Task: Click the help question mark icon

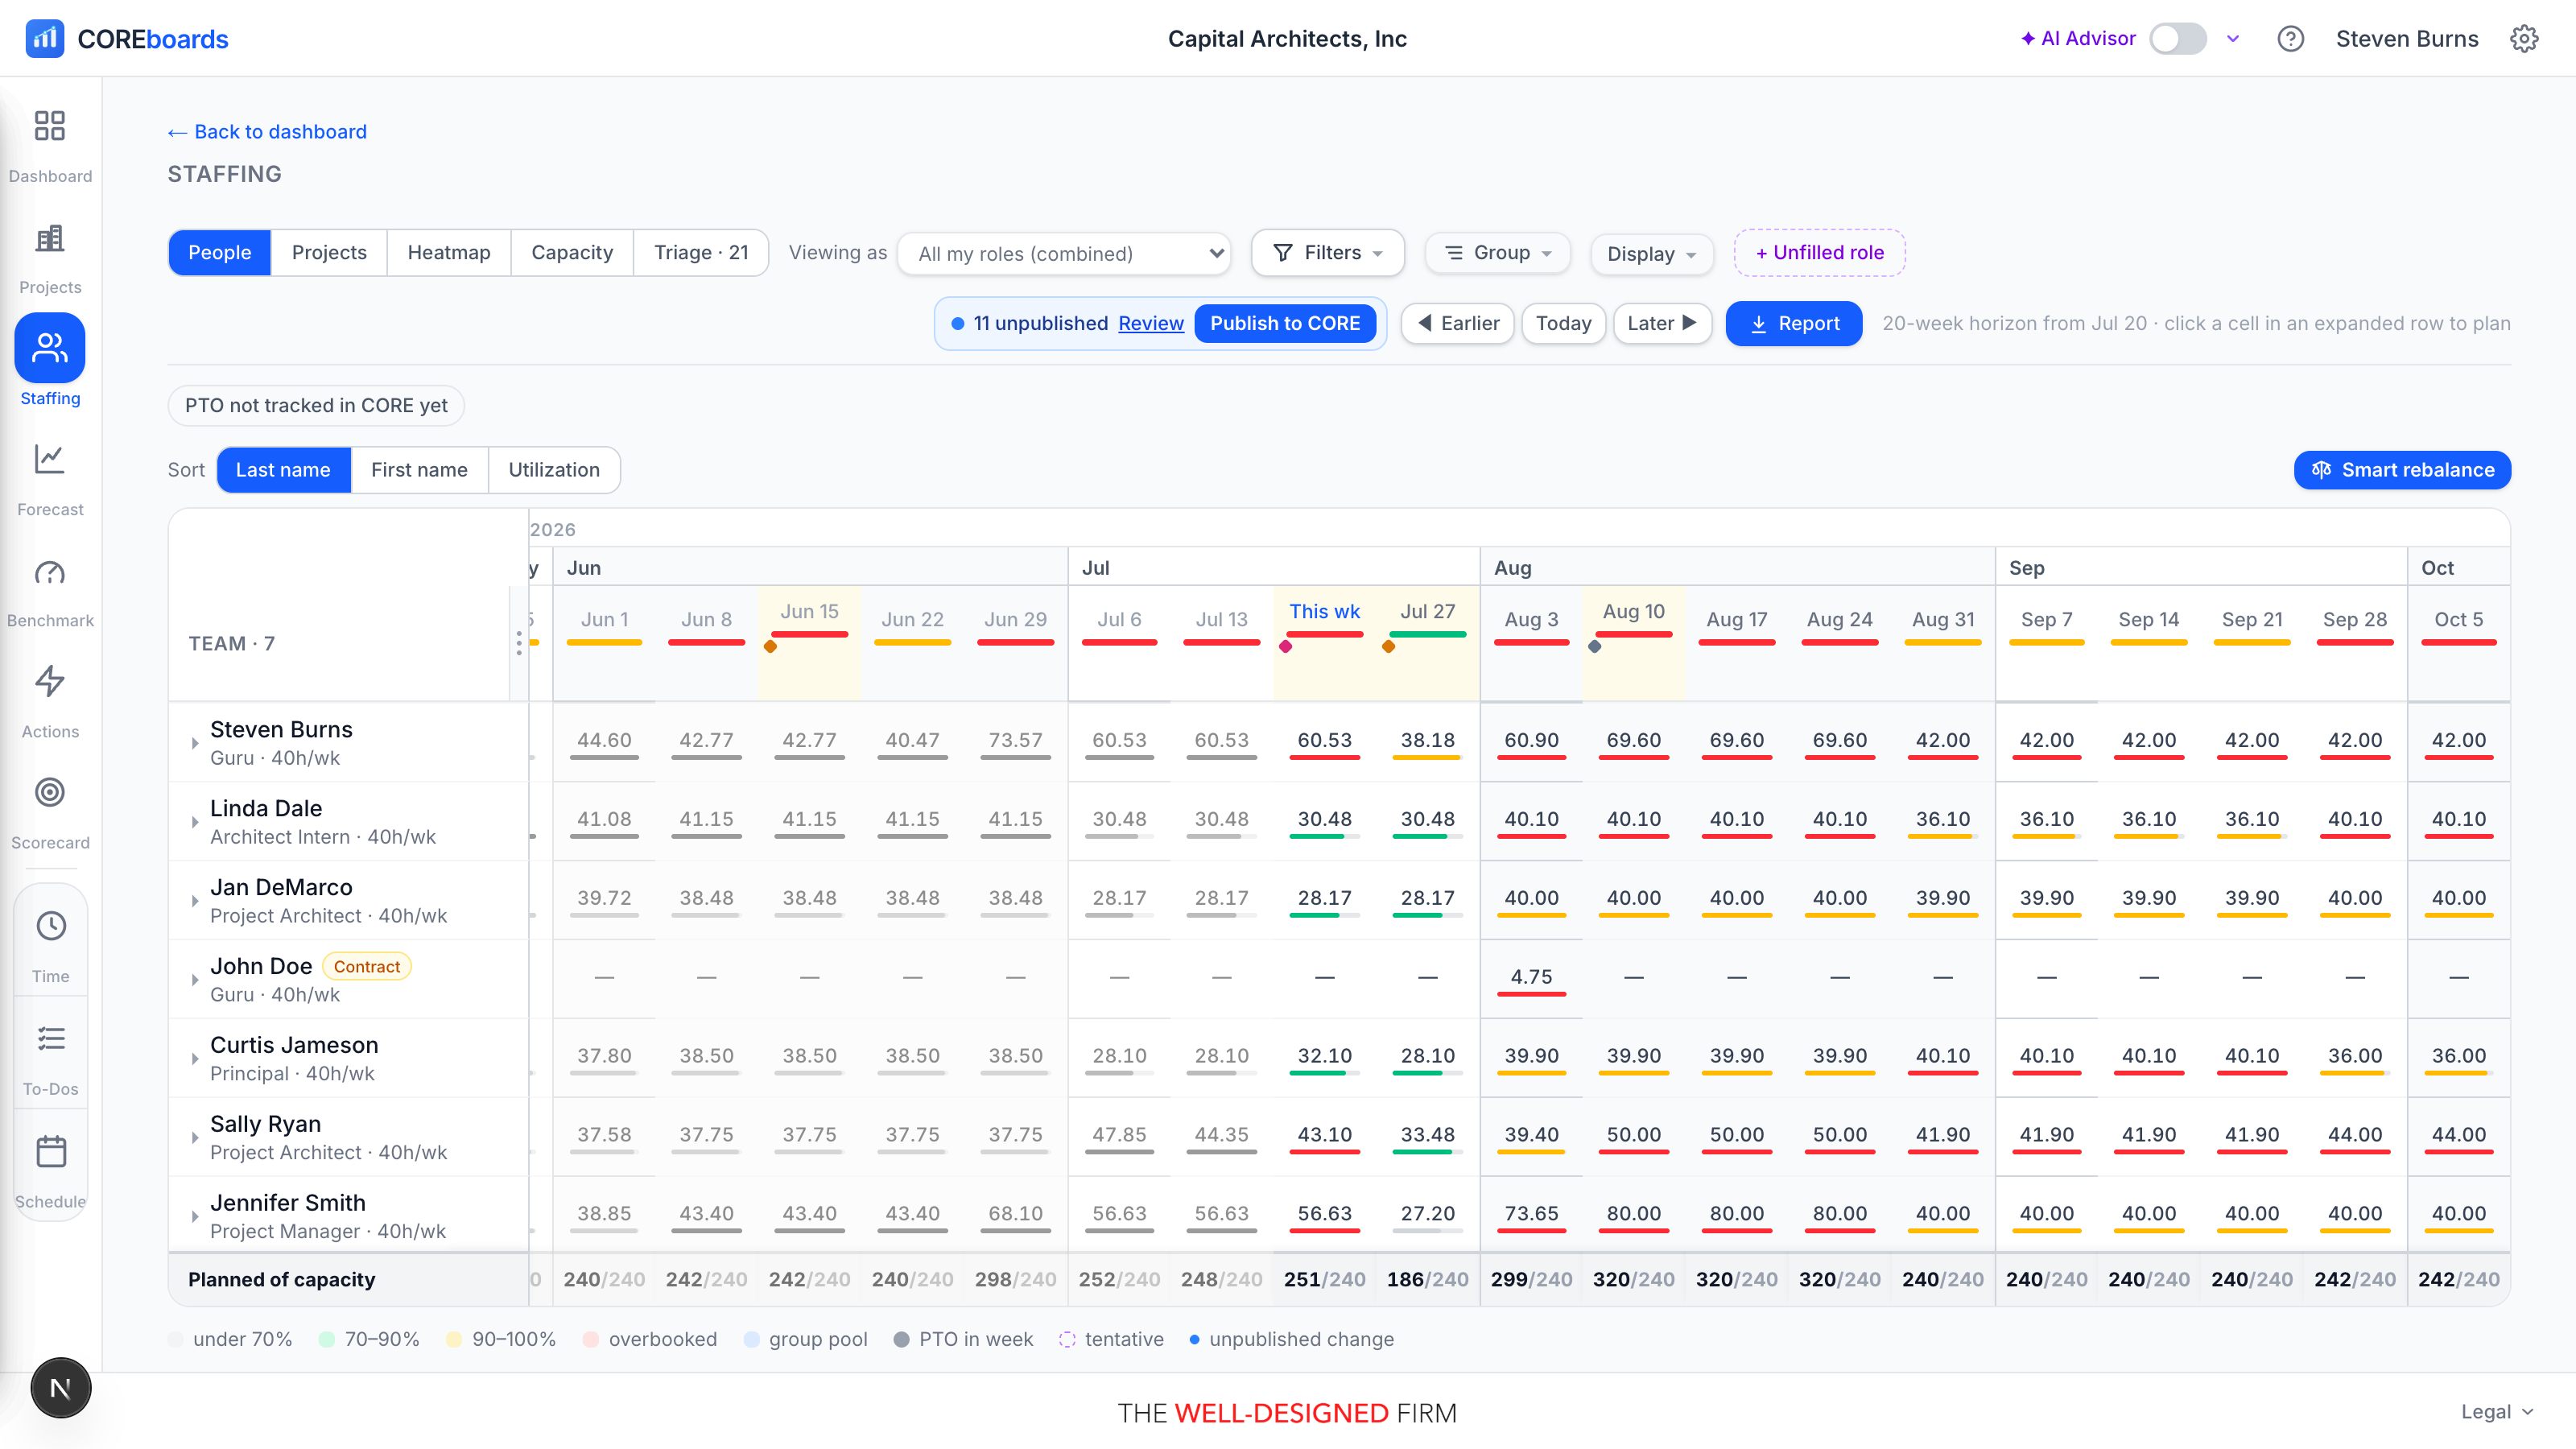Action: pyautogui.click(x=2290, y=39)
